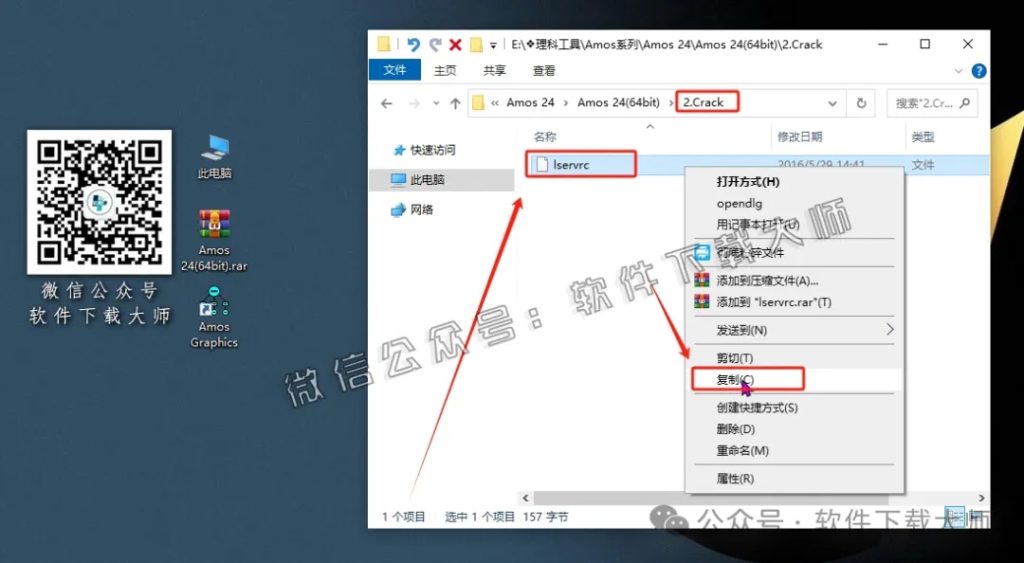Click the red delete X icon
1024x563 pixels.
point(456,44)
